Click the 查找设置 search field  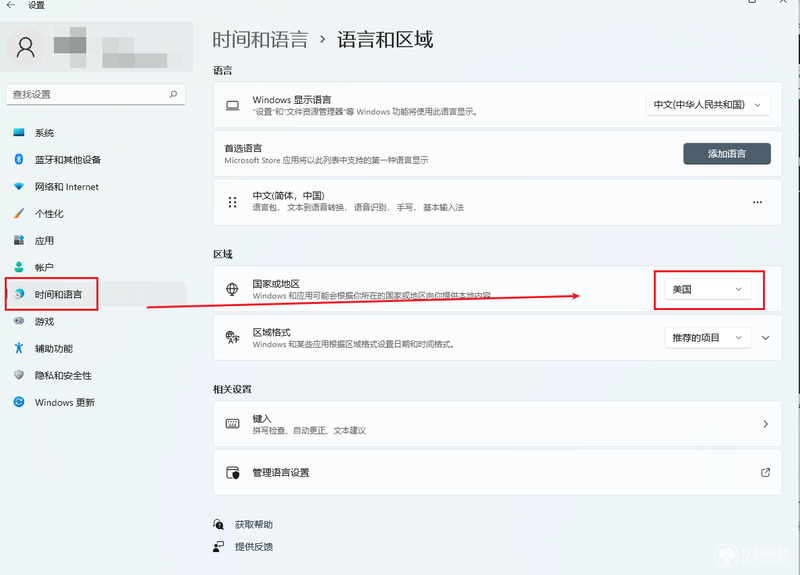tap(95, 94)
